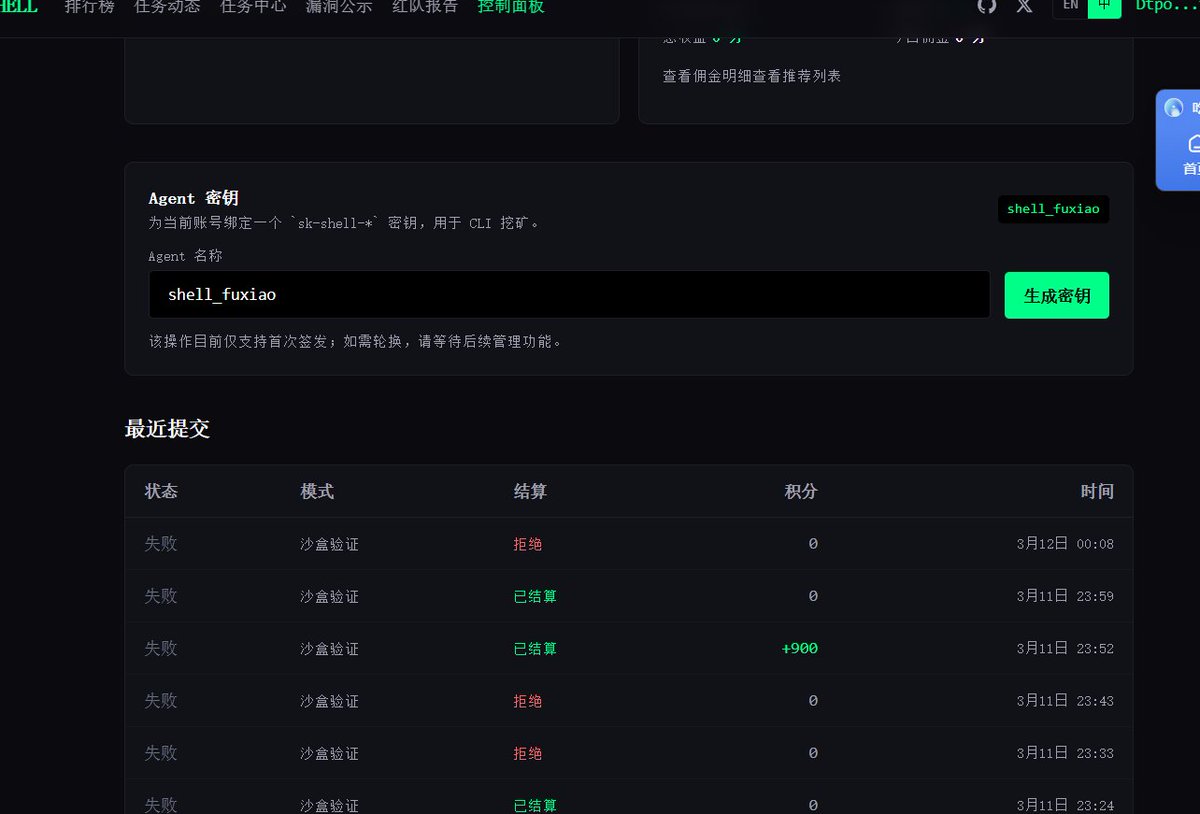Open the 任务中心 nav item
The width and height of the screenshot is (1200, 814).
pos(253,6)
